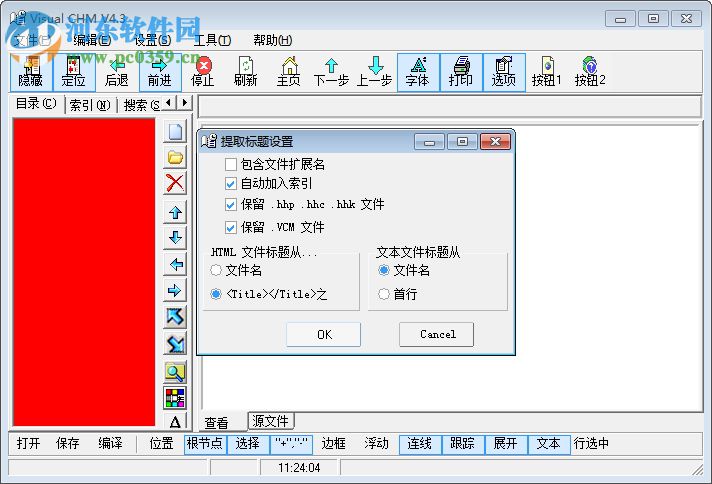Viewport: 712px width, 484px height.
Task: Click the blue left arrow icon
Action: point(175,264)
